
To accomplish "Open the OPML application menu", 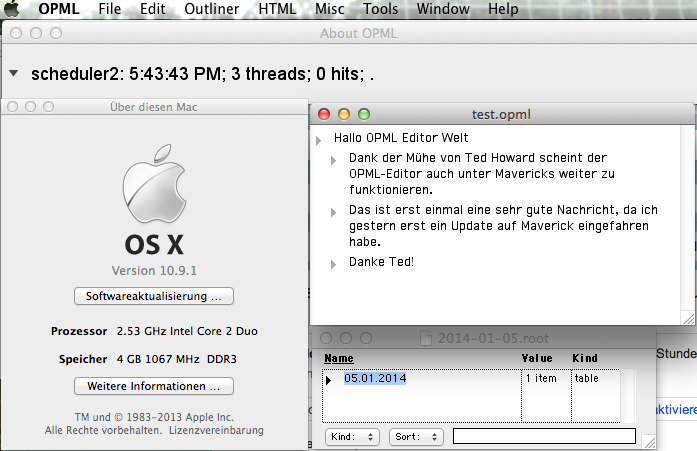I will (59, 8).
